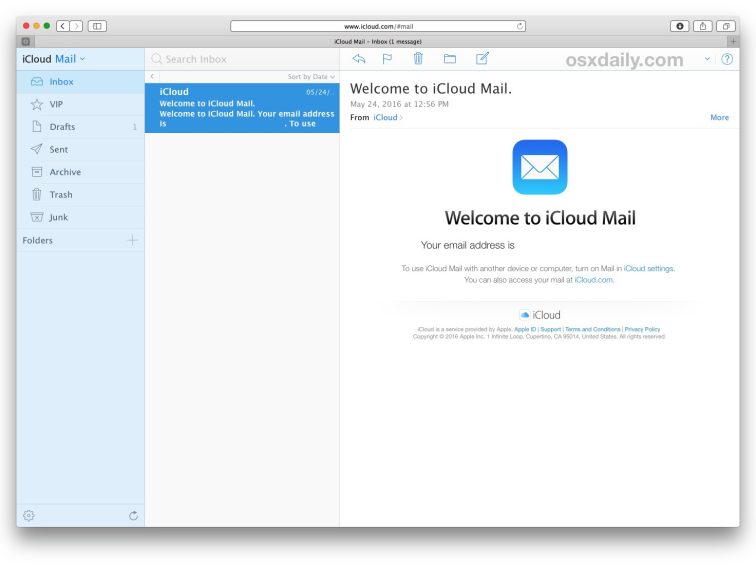Image resolution: width=756 pixels, height=568 pixels.
Task: Collapse the mailbox sidebar arrow
Action: pyautogui.click(x=152, y=77)
